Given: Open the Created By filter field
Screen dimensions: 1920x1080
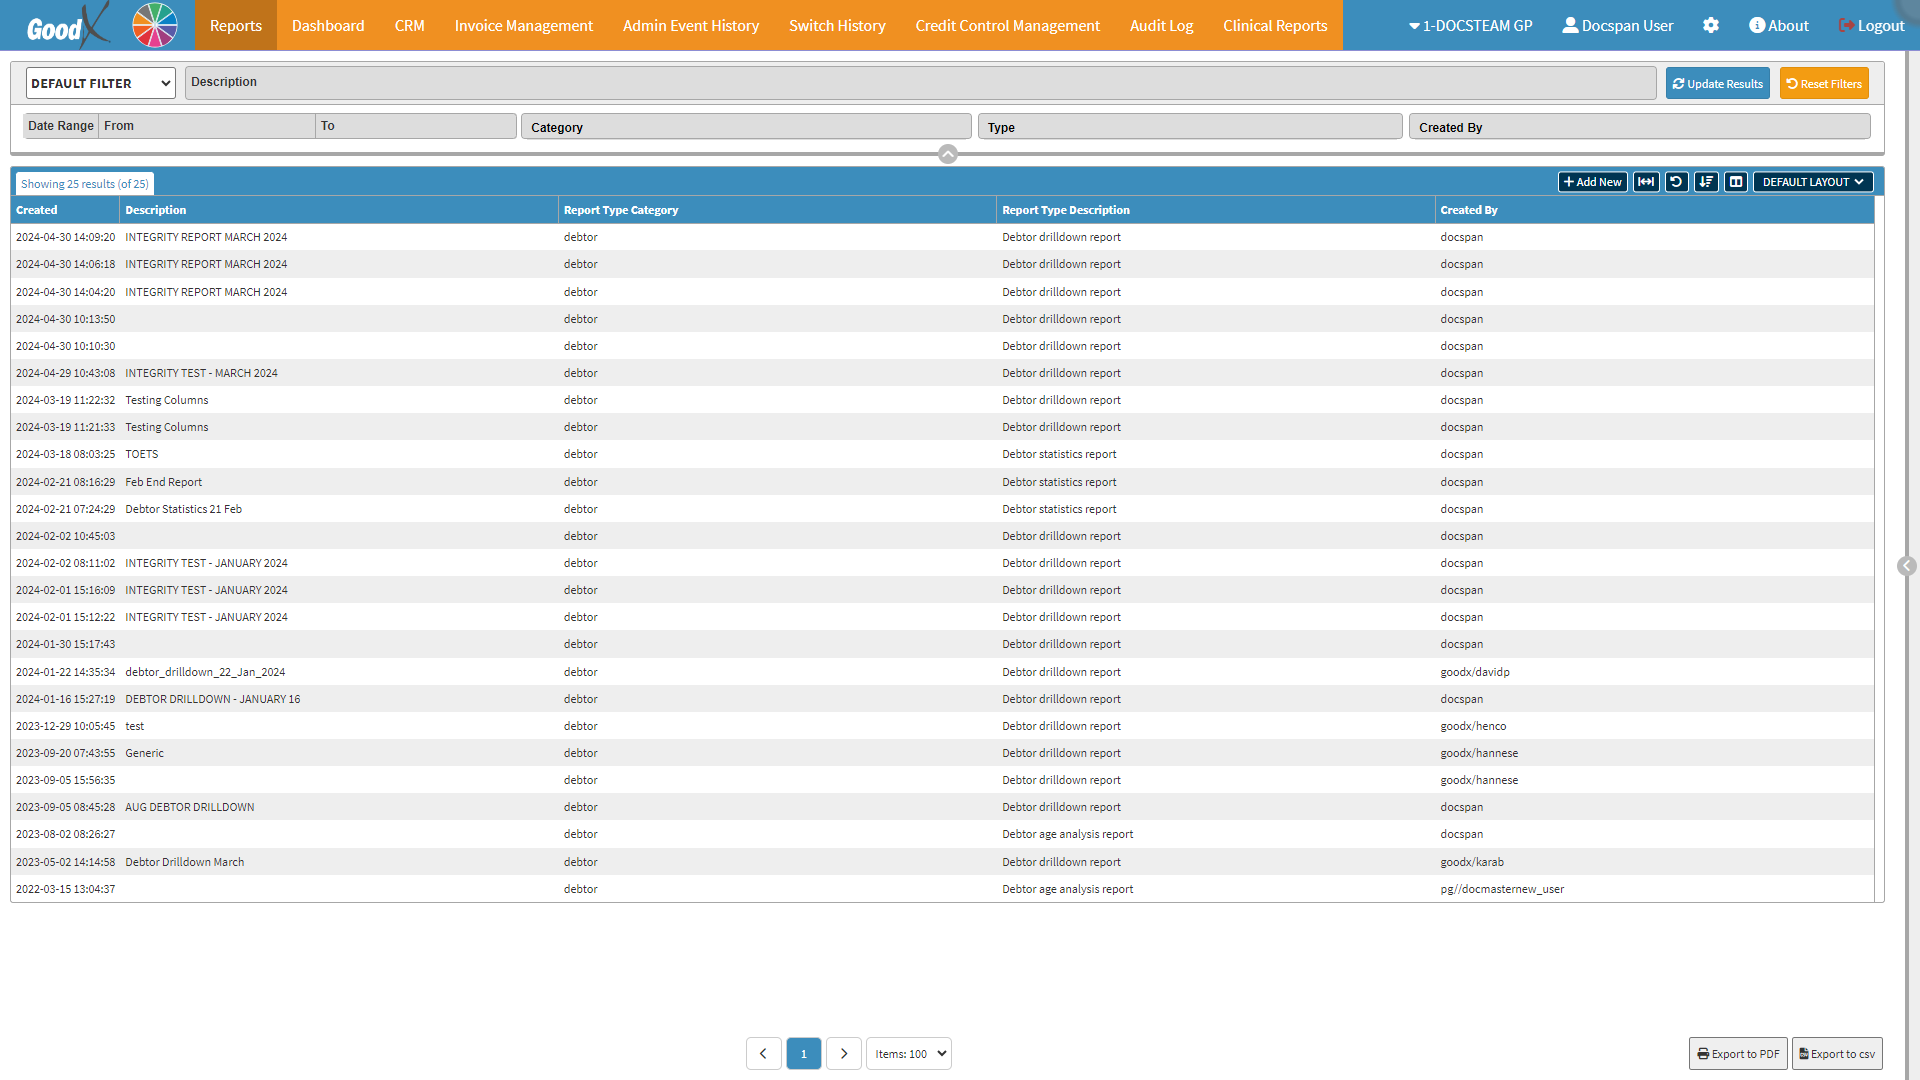Looking at the screenshot, I should pos(1640,127).
